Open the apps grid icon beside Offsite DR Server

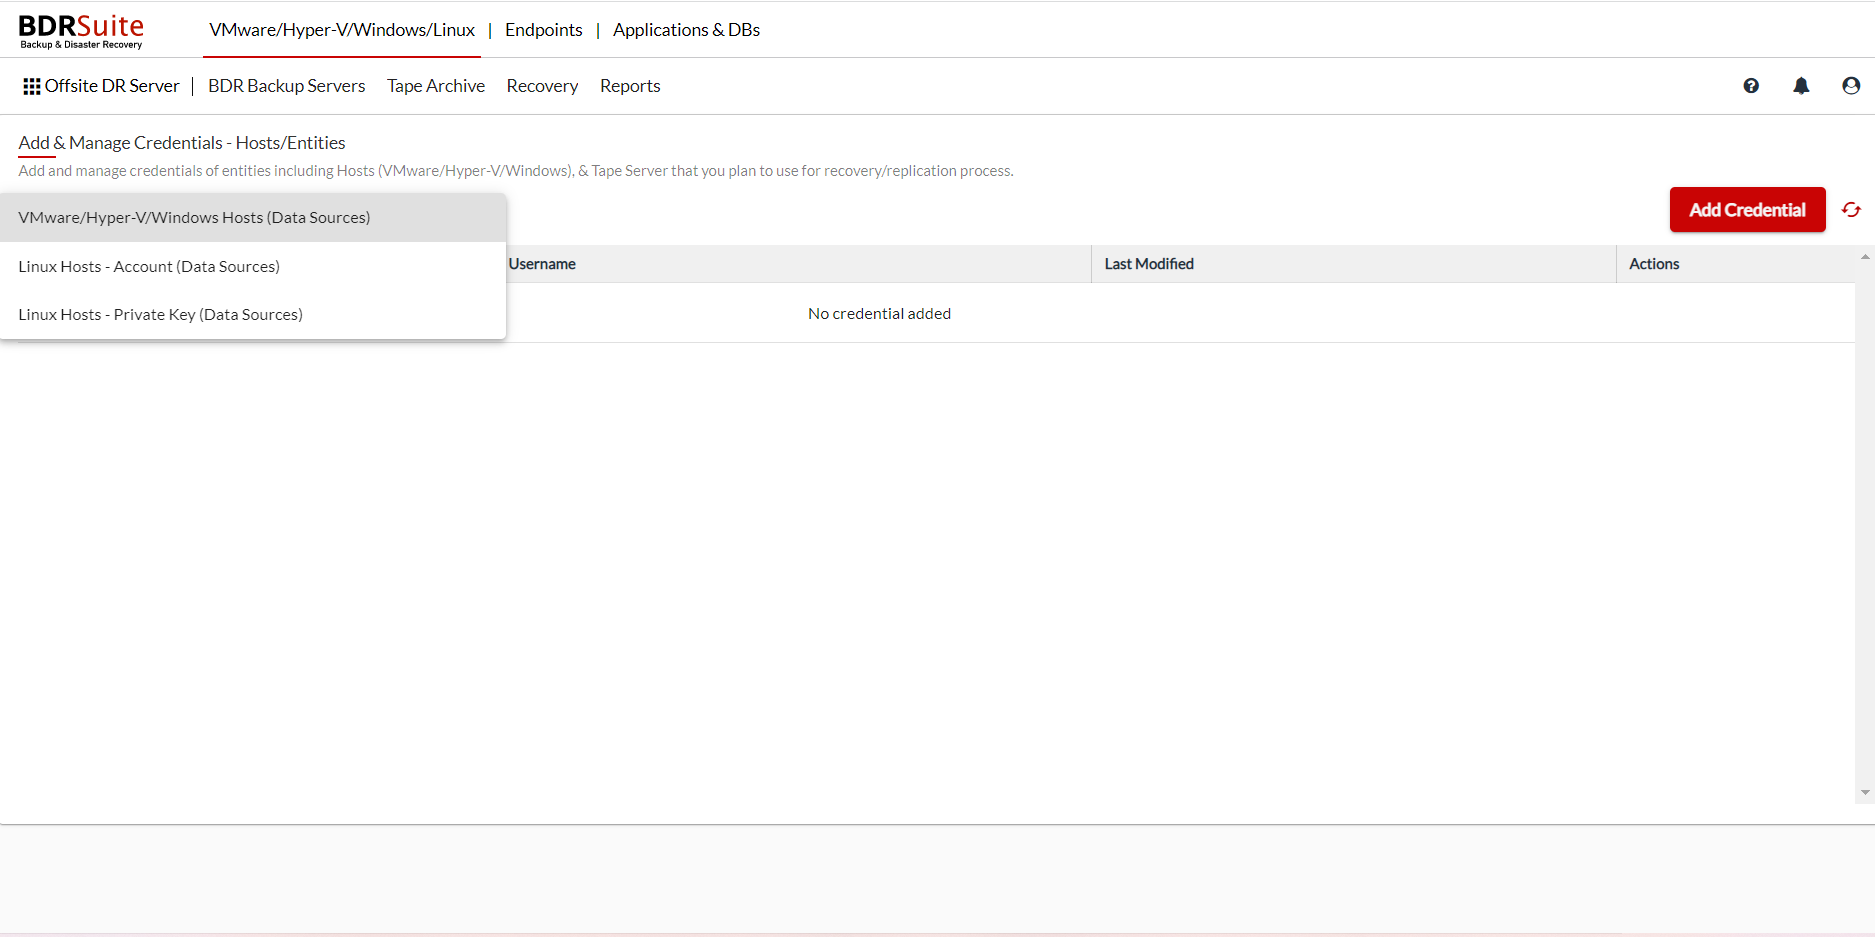32,87
